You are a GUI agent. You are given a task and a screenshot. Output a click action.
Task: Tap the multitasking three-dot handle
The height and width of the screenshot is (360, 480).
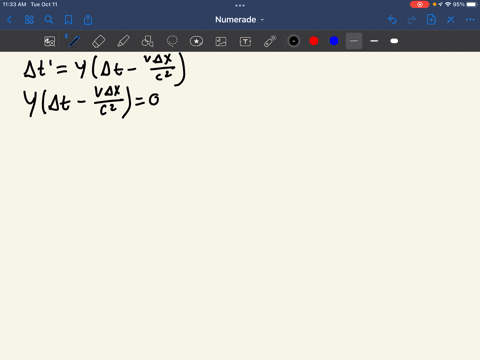(240, 5)
